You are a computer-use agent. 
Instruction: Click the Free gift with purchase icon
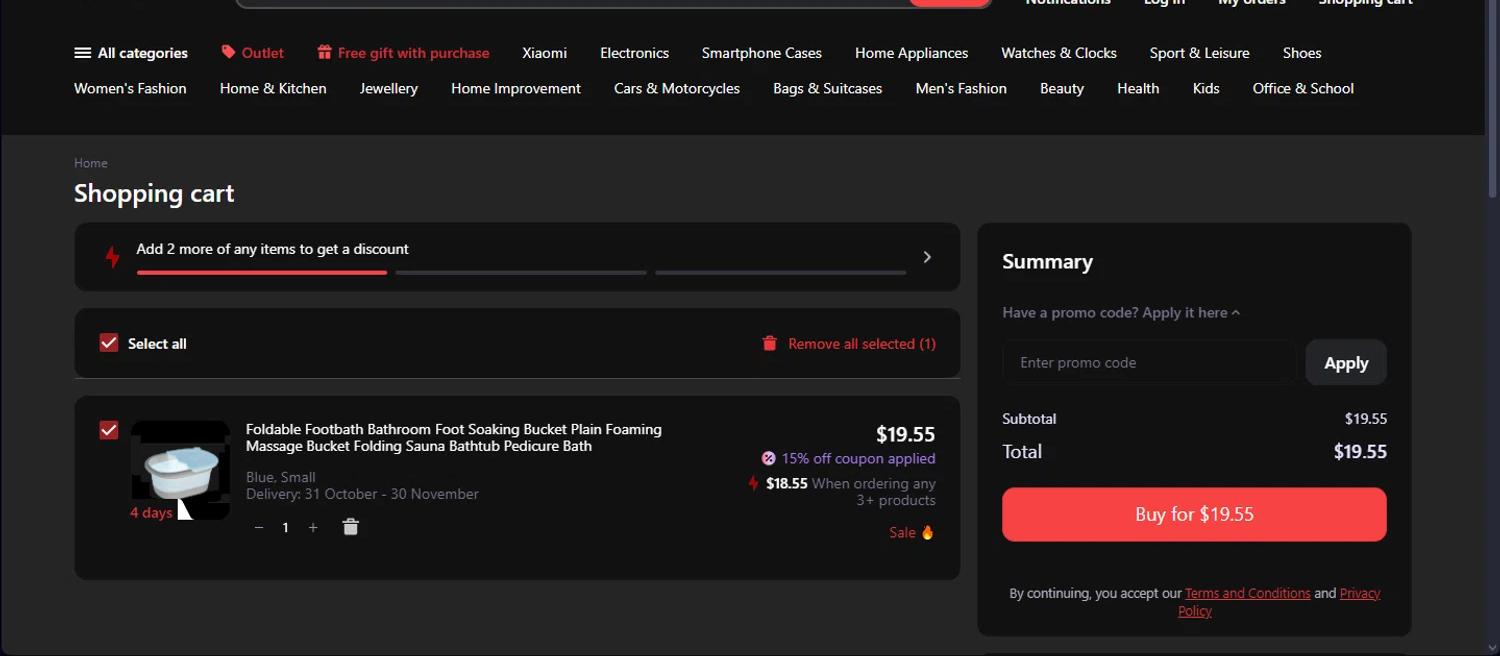pyautogui.click(x=324, y=52)
